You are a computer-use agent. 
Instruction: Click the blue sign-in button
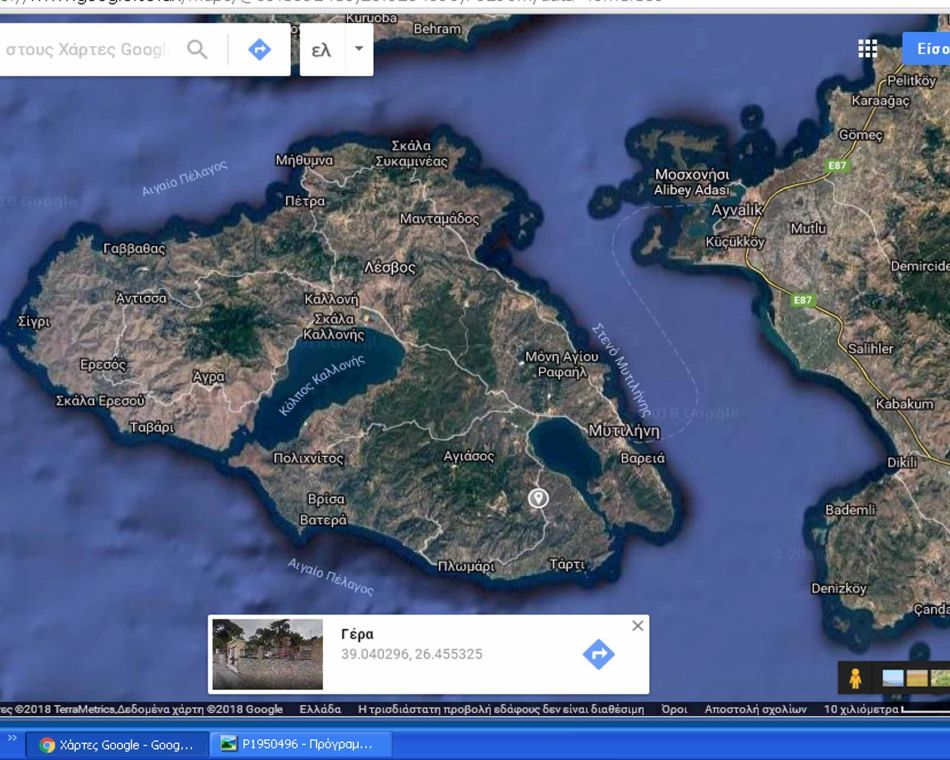click(x=927, y=49)
